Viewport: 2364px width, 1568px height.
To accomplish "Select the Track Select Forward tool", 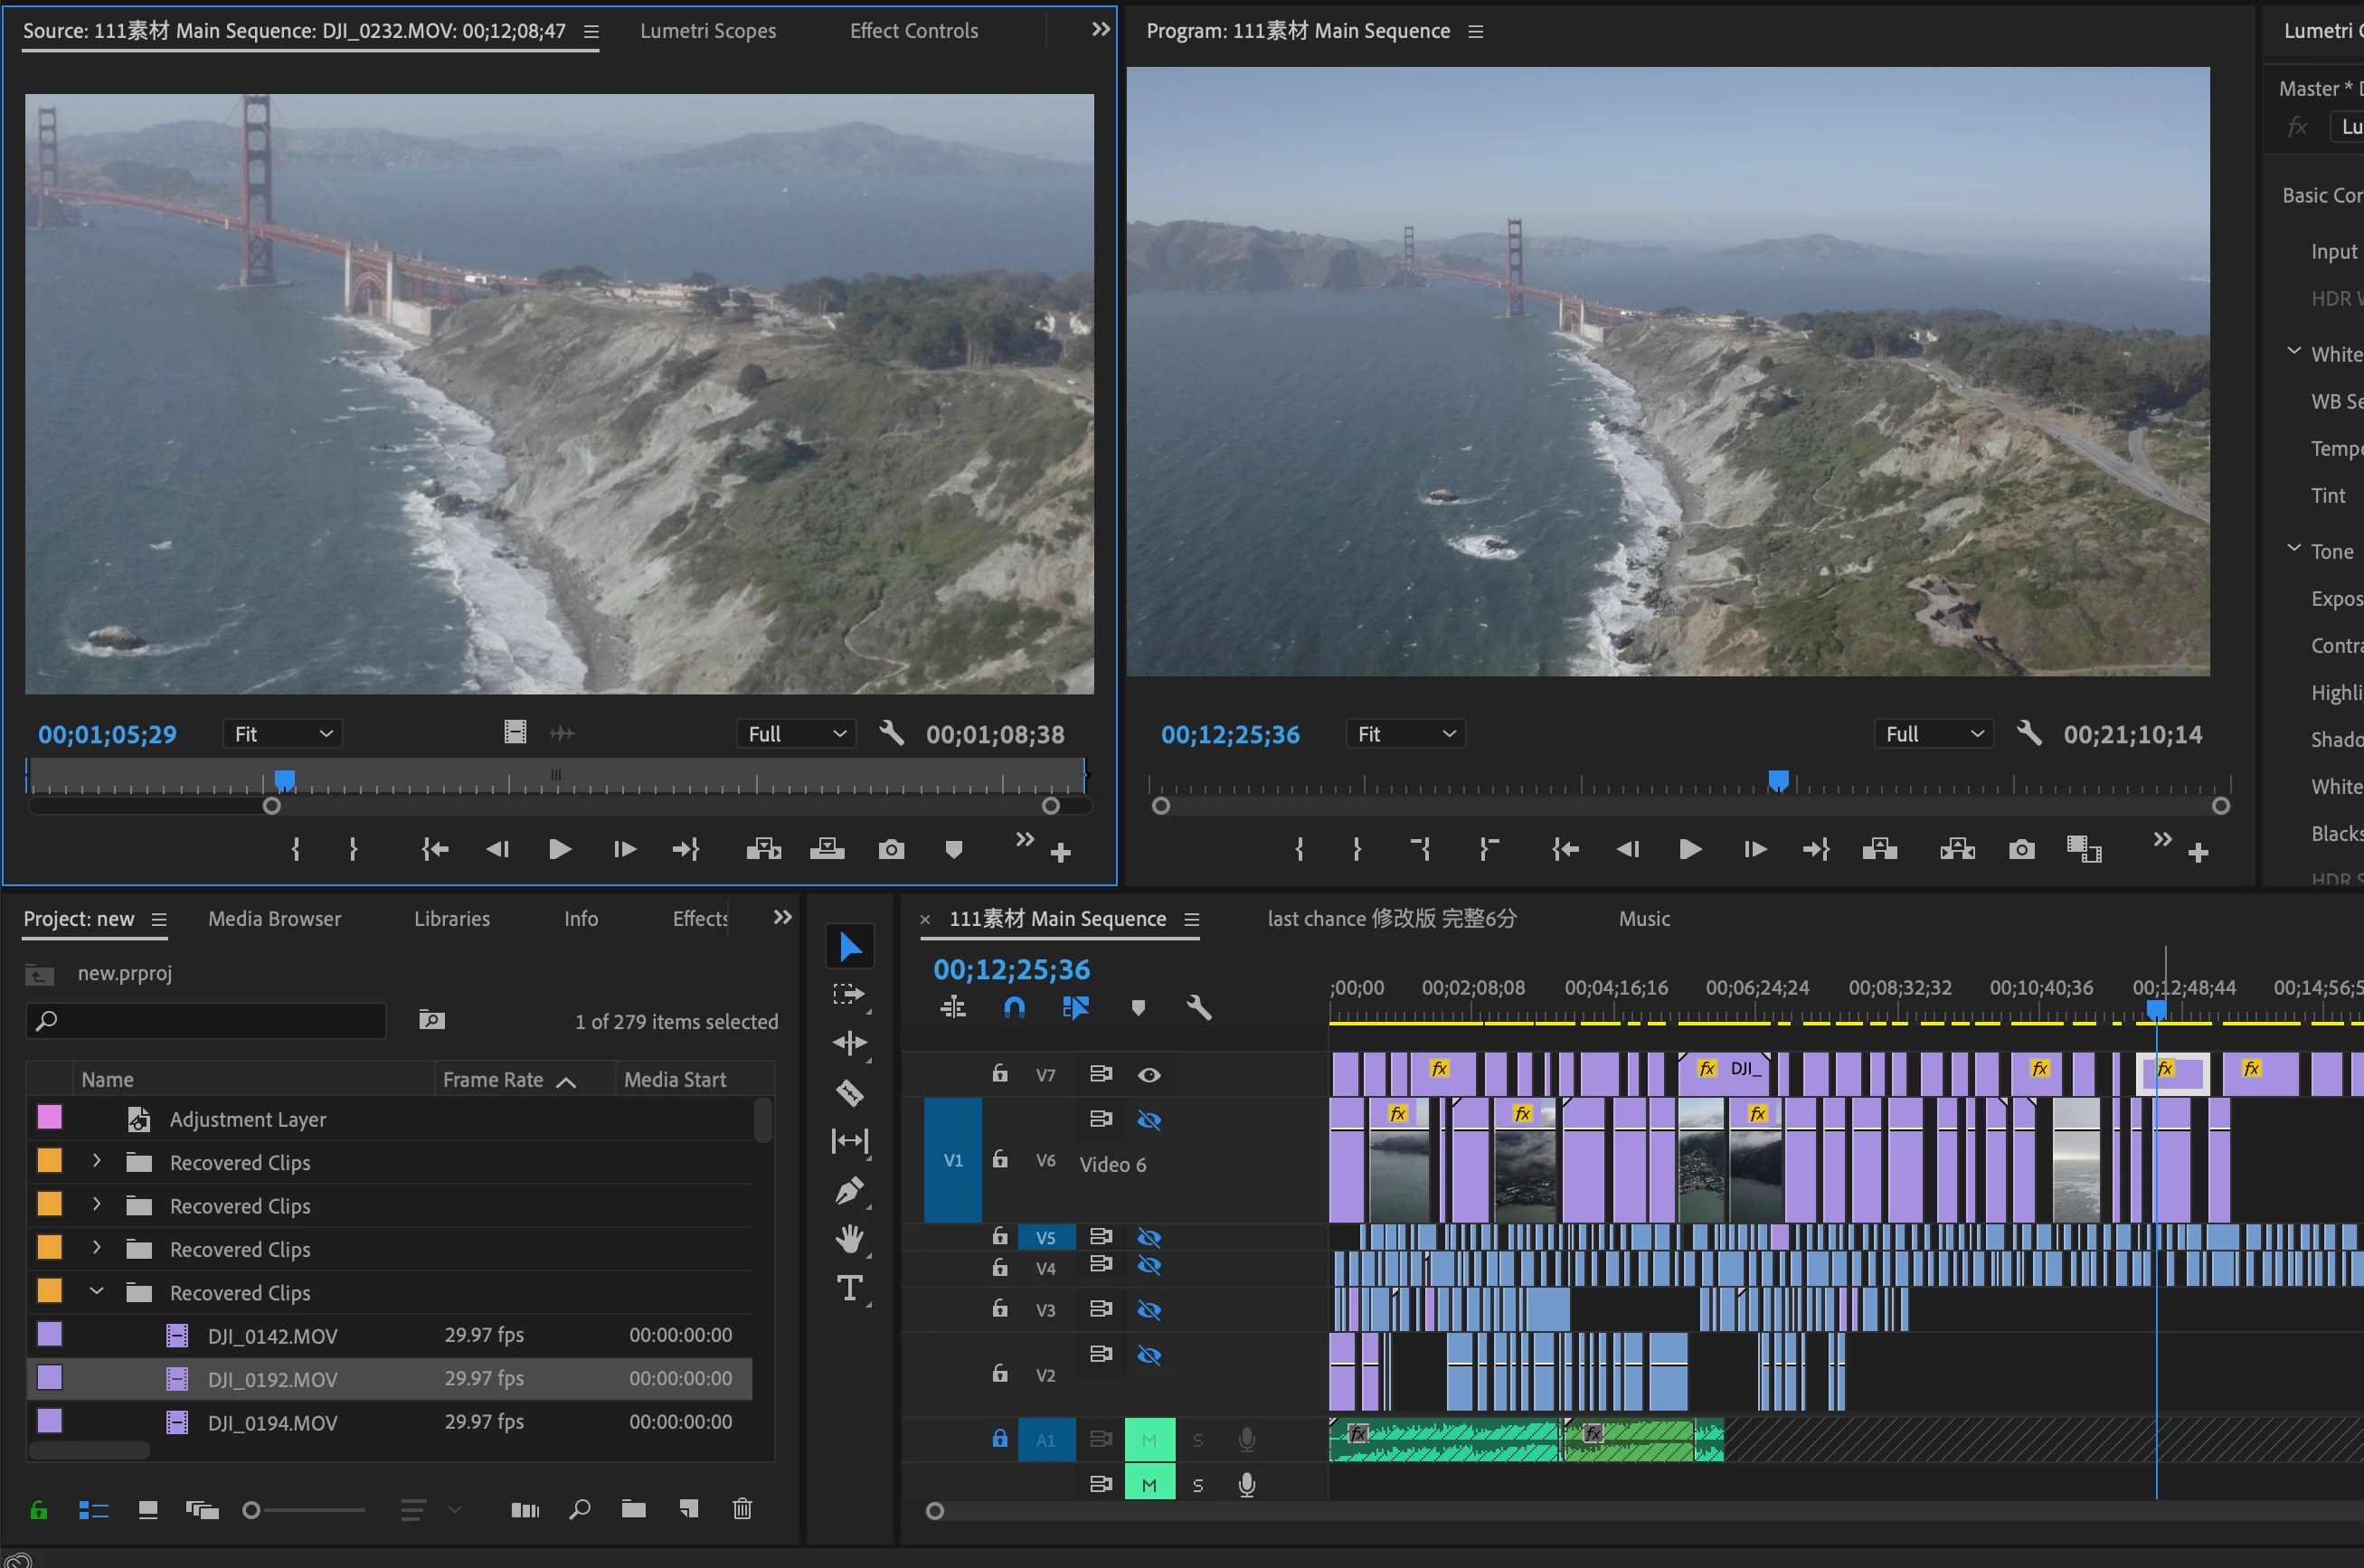I will tap(849, 994).
